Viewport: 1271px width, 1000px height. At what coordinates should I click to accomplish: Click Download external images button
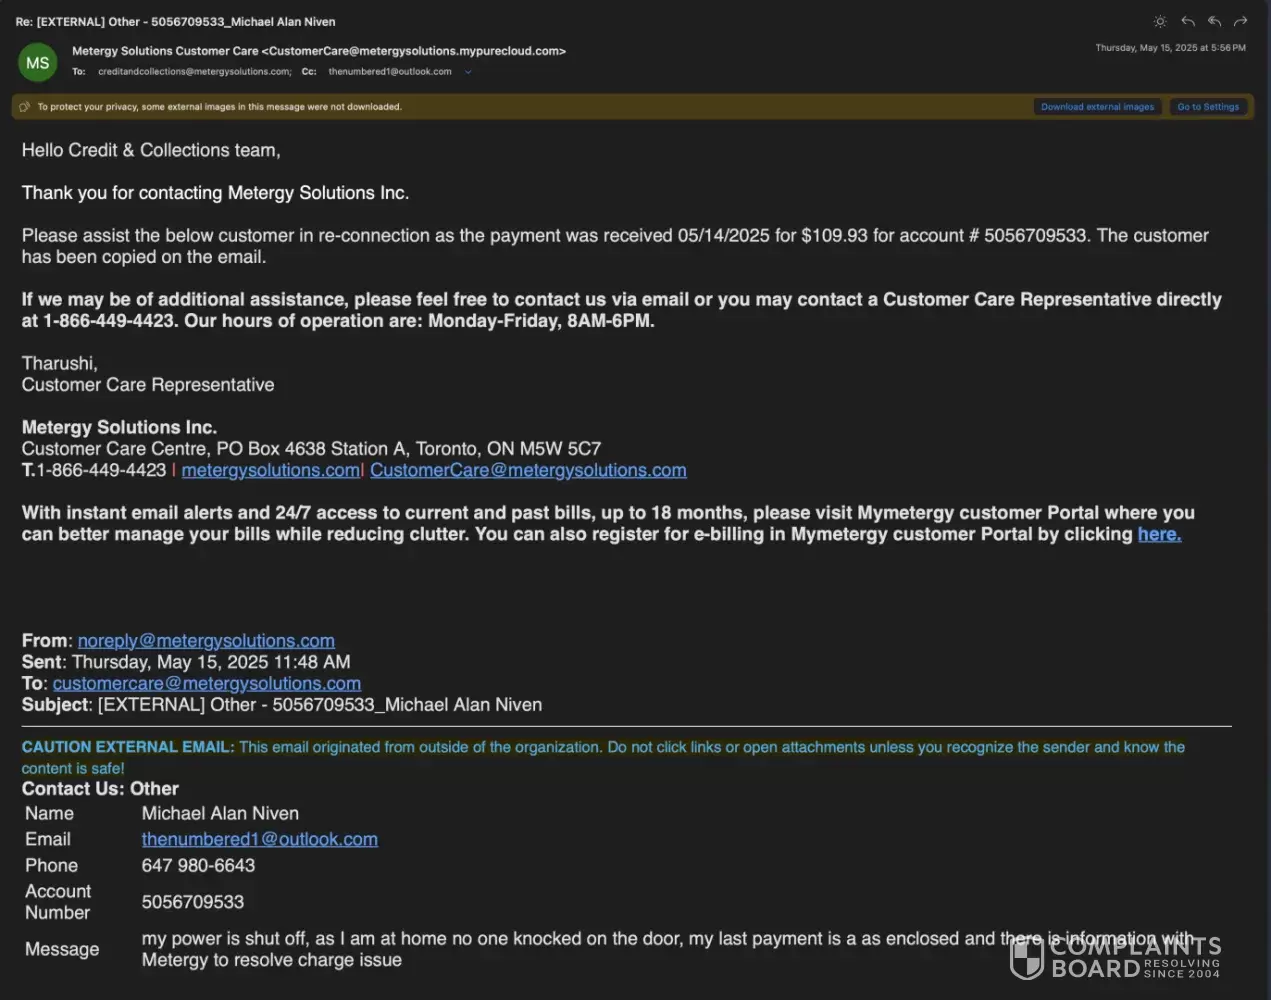1097,107
